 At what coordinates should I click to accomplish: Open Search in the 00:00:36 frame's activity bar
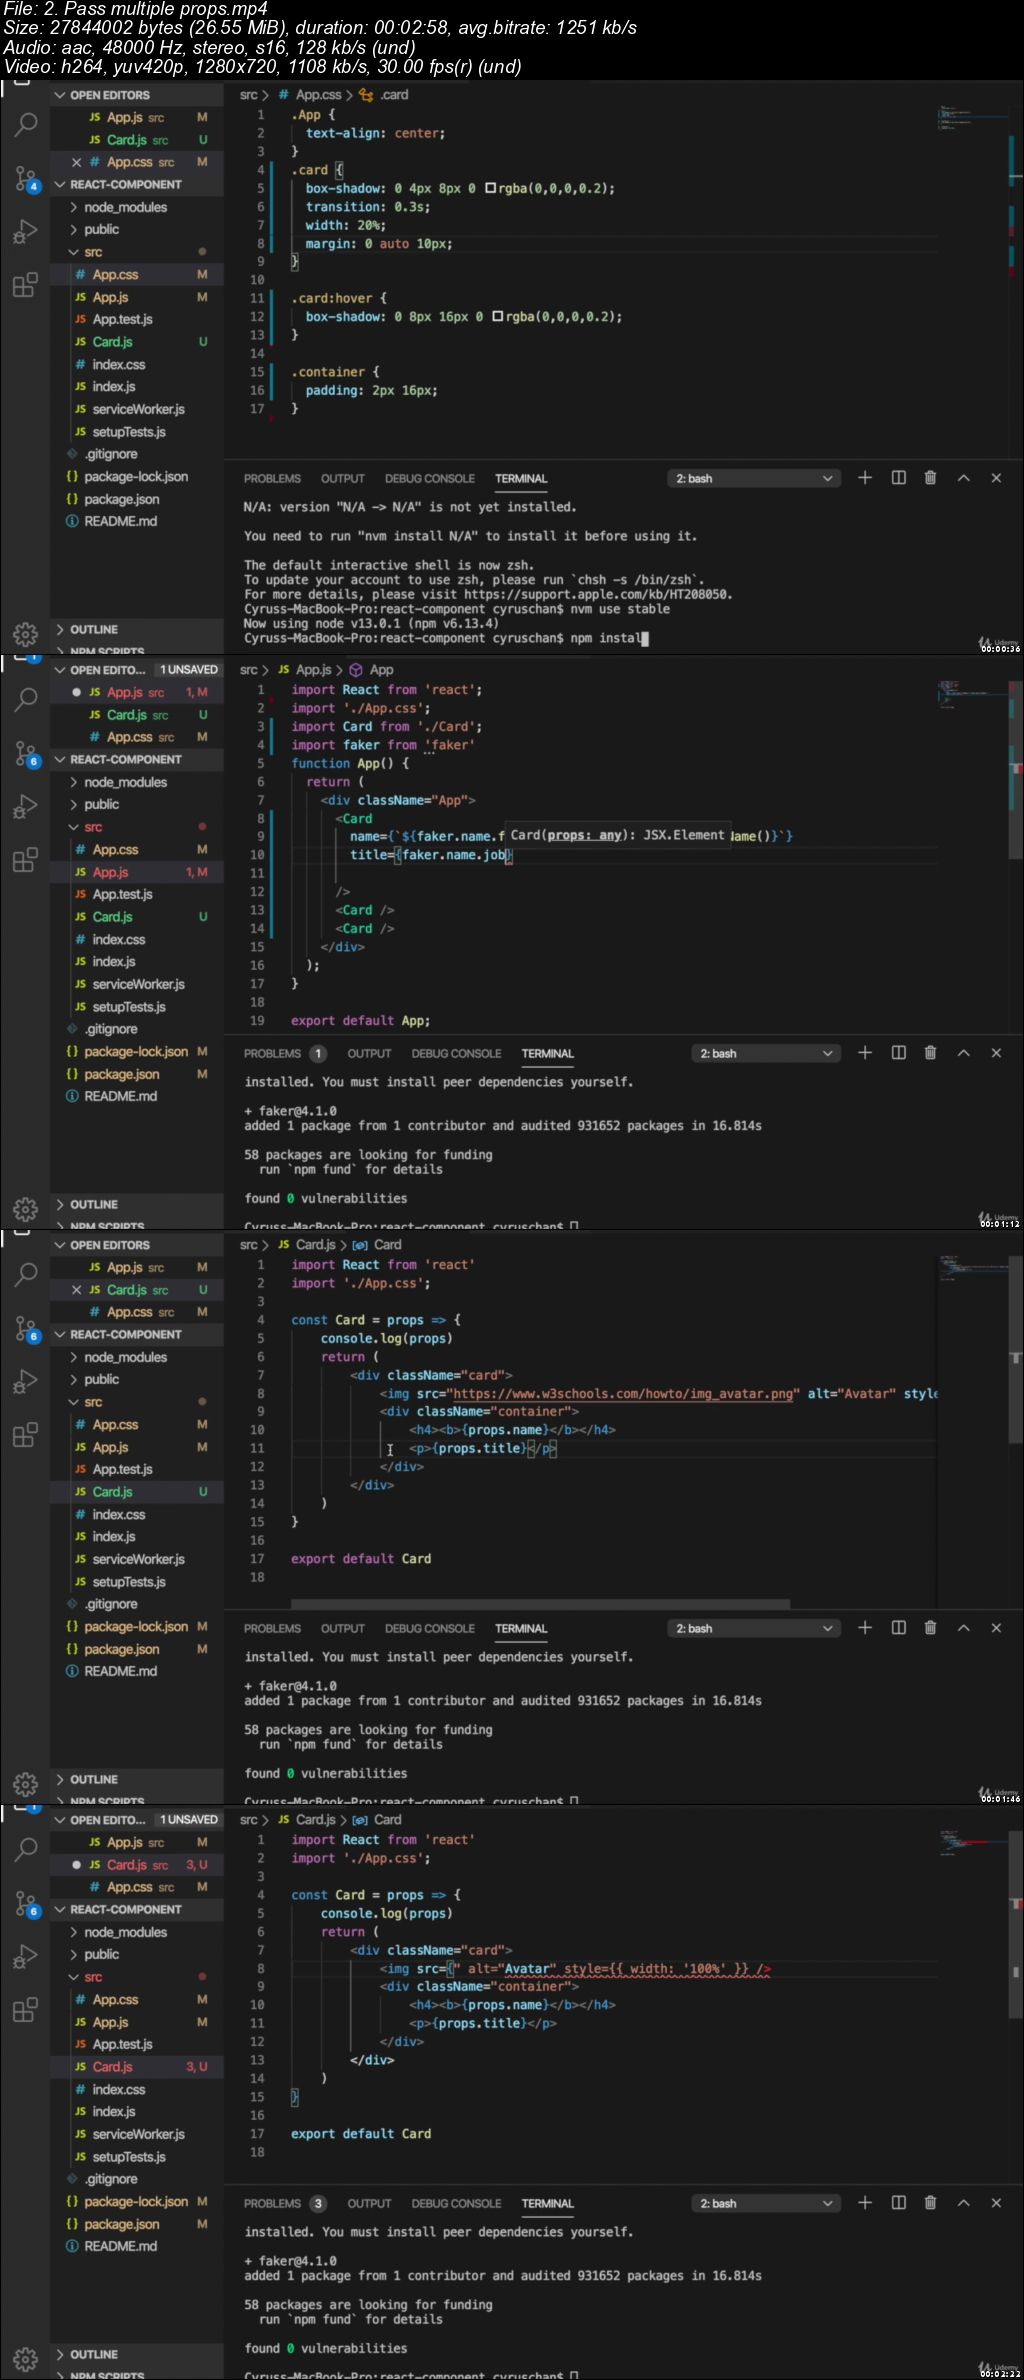click(x=26, y=124)
